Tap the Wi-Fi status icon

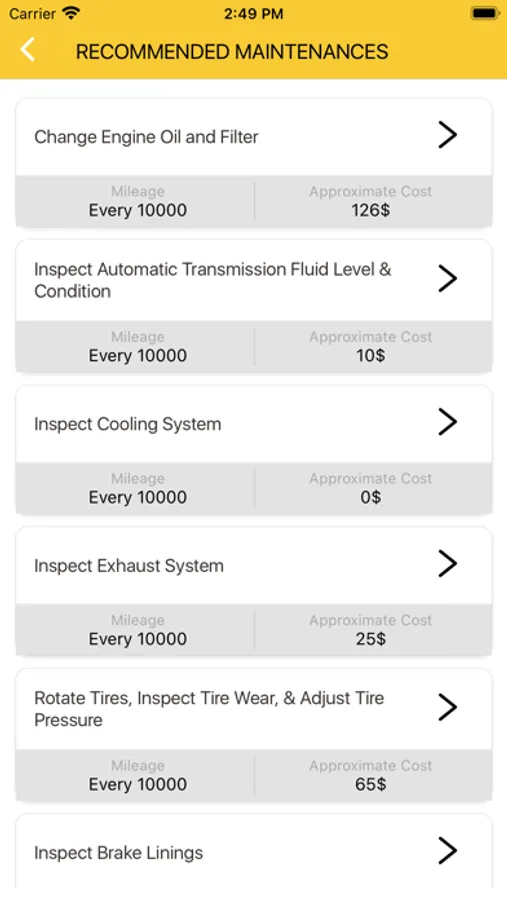click(71, 13)
